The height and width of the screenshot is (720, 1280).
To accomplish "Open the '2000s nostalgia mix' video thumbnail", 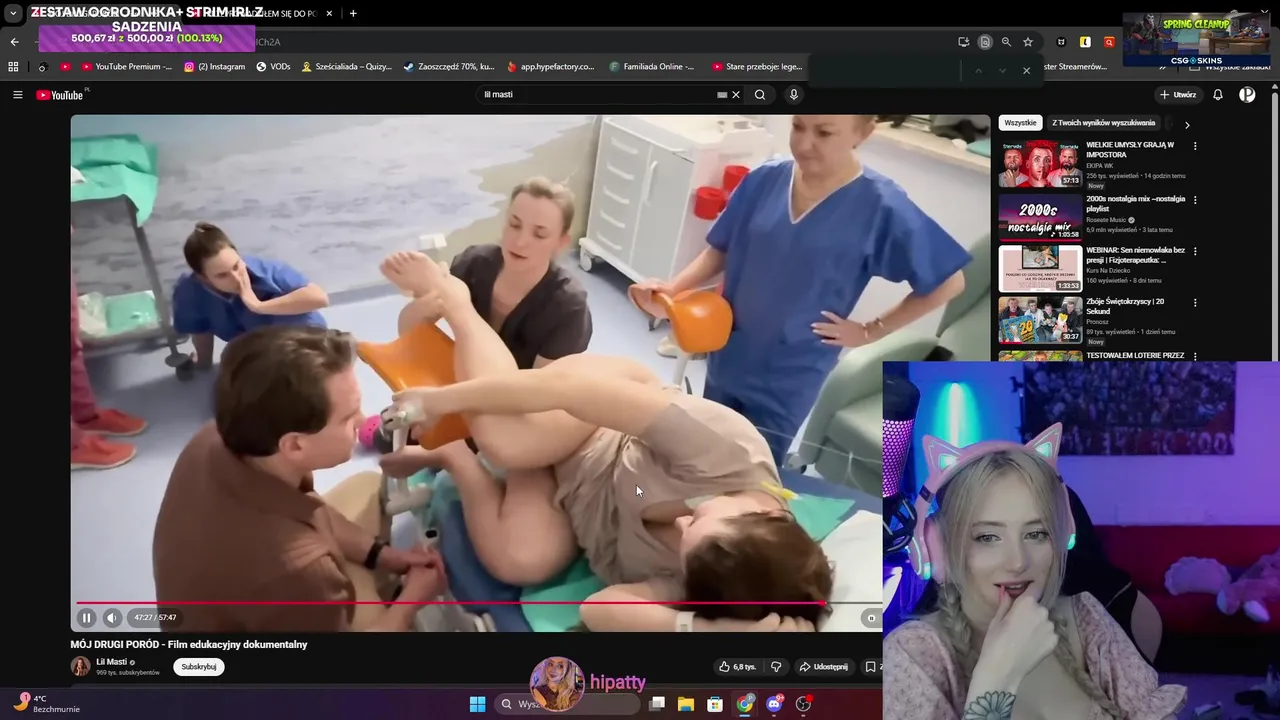I will 1040,217.
